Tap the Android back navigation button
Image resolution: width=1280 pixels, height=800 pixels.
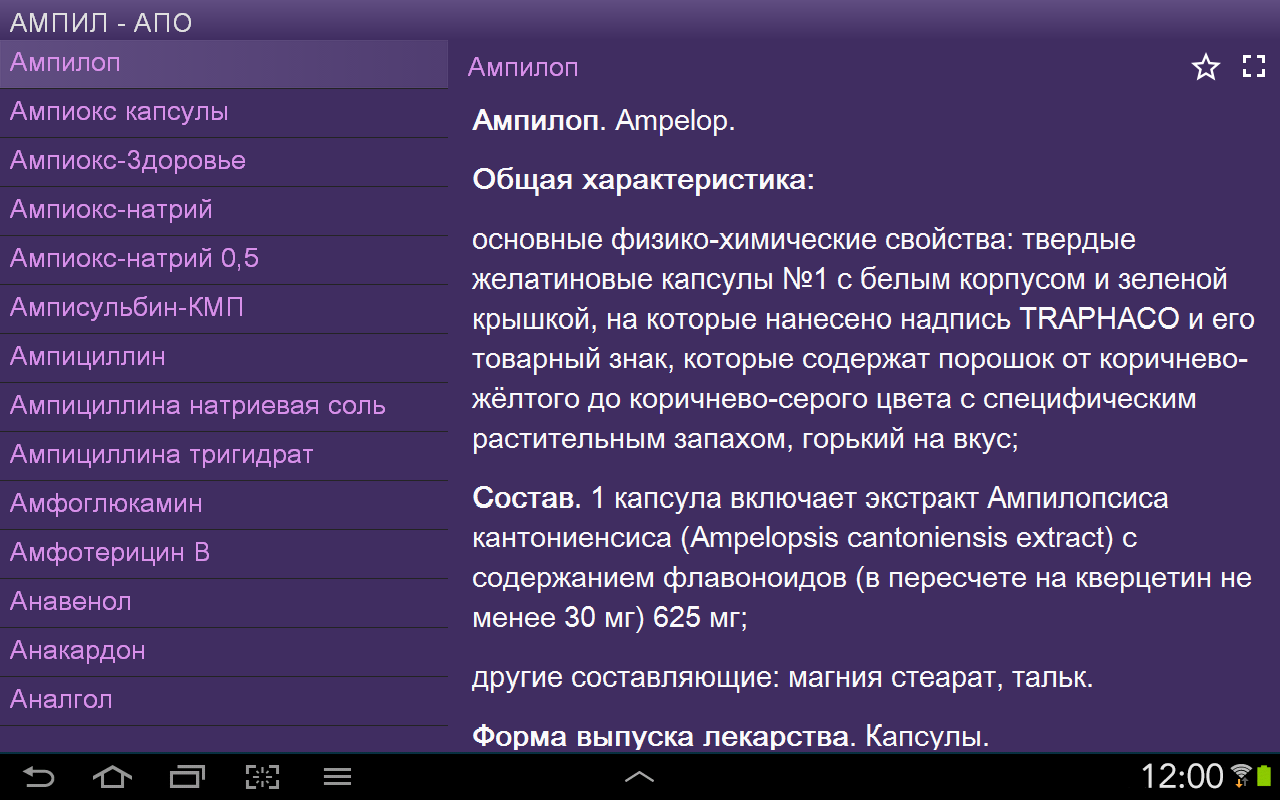[x=39, y=776]
